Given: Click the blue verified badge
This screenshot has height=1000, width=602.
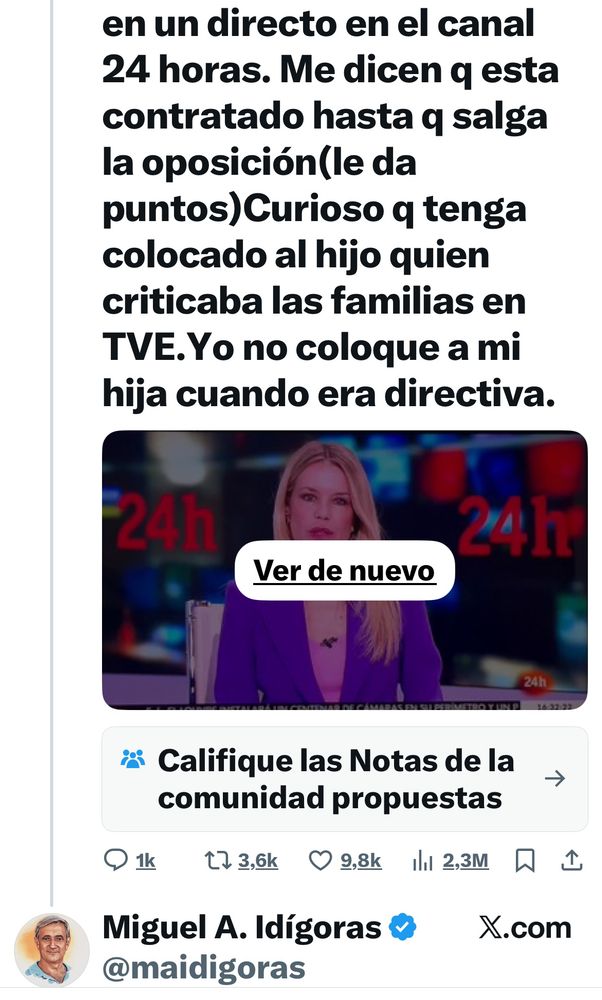Looking at the screenshot, I should pos(403,927).
